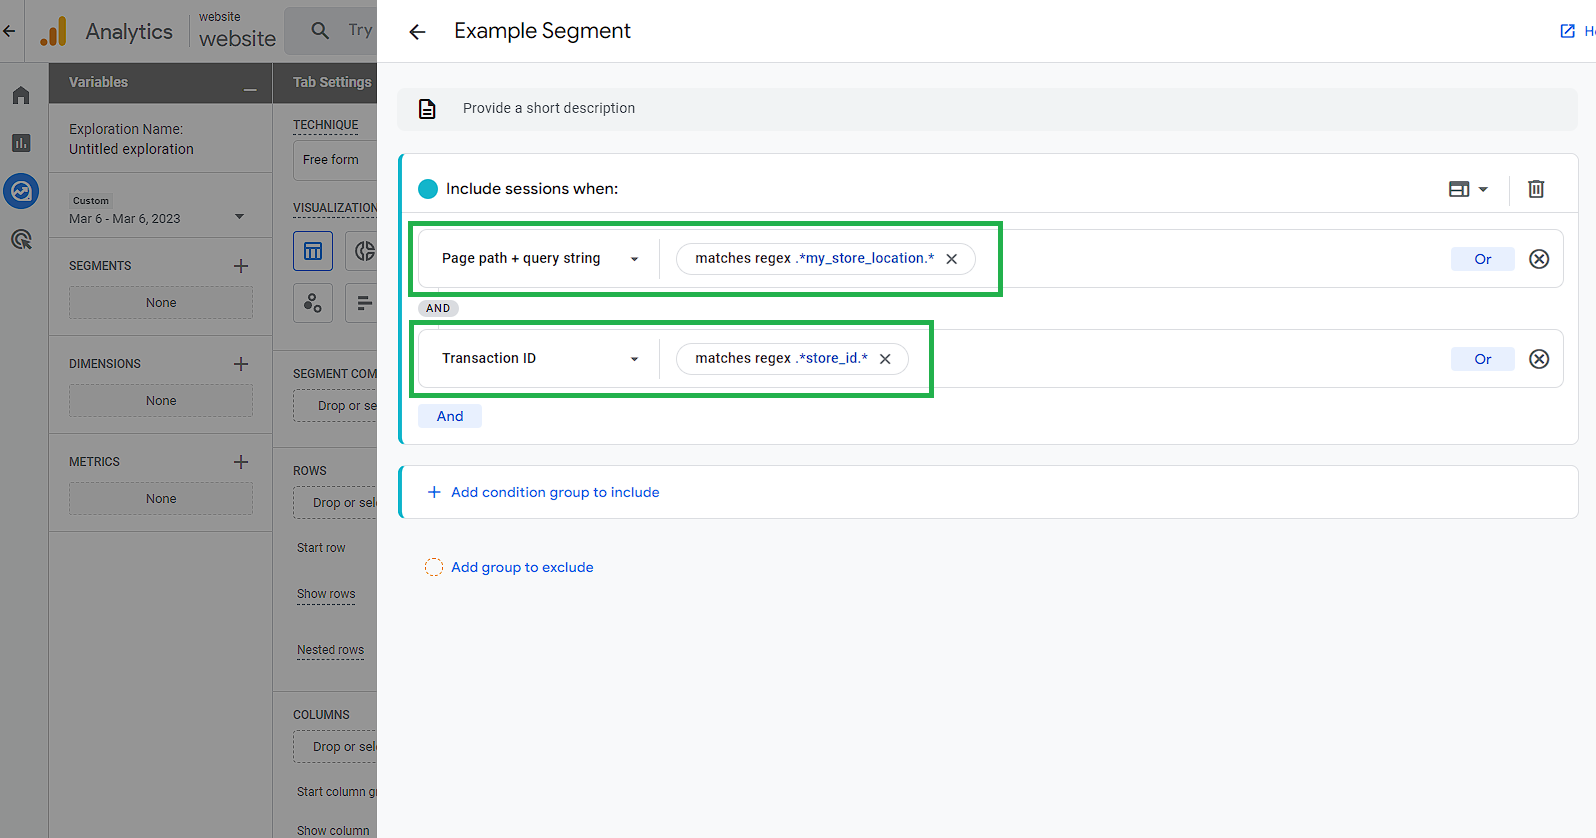Viewport: 1596px width, 838px height.
Task: Click the And button to add condition
Action: point(450,416)
